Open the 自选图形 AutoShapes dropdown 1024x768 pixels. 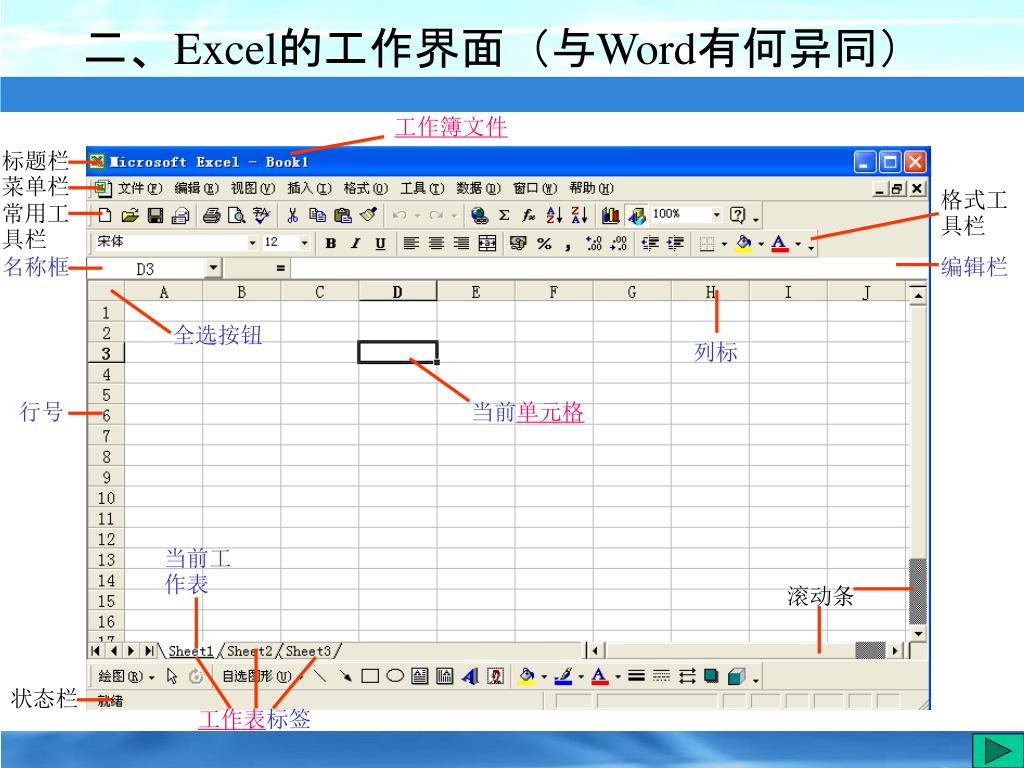click(261, 677)
